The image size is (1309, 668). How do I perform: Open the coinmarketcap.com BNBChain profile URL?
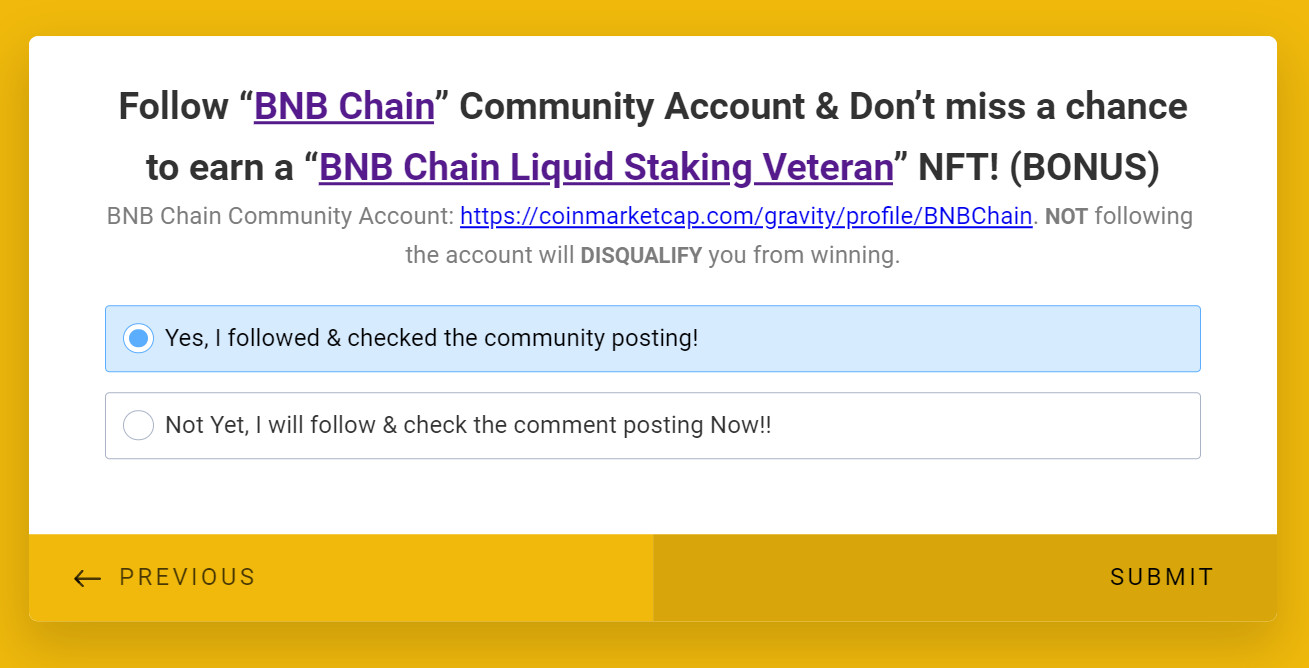(x=745, y=216)
